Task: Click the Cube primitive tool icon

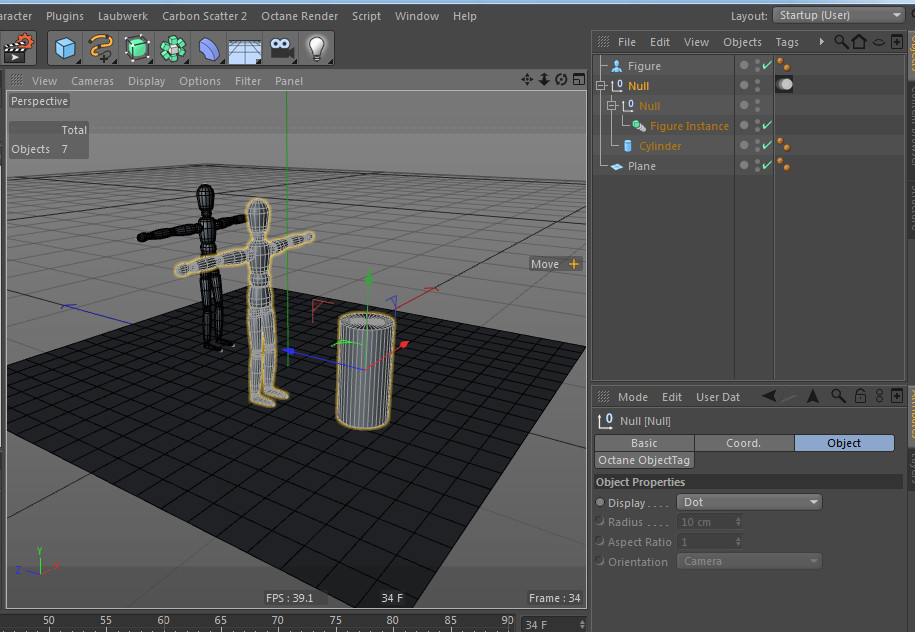Action: [x=67, y=47]
